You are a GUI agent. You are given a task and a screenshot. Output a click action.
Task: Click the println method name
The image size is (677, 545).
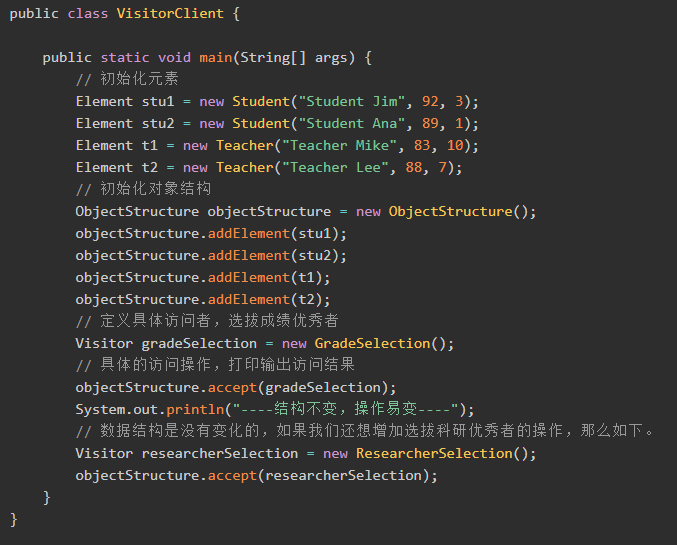(195, 410)
